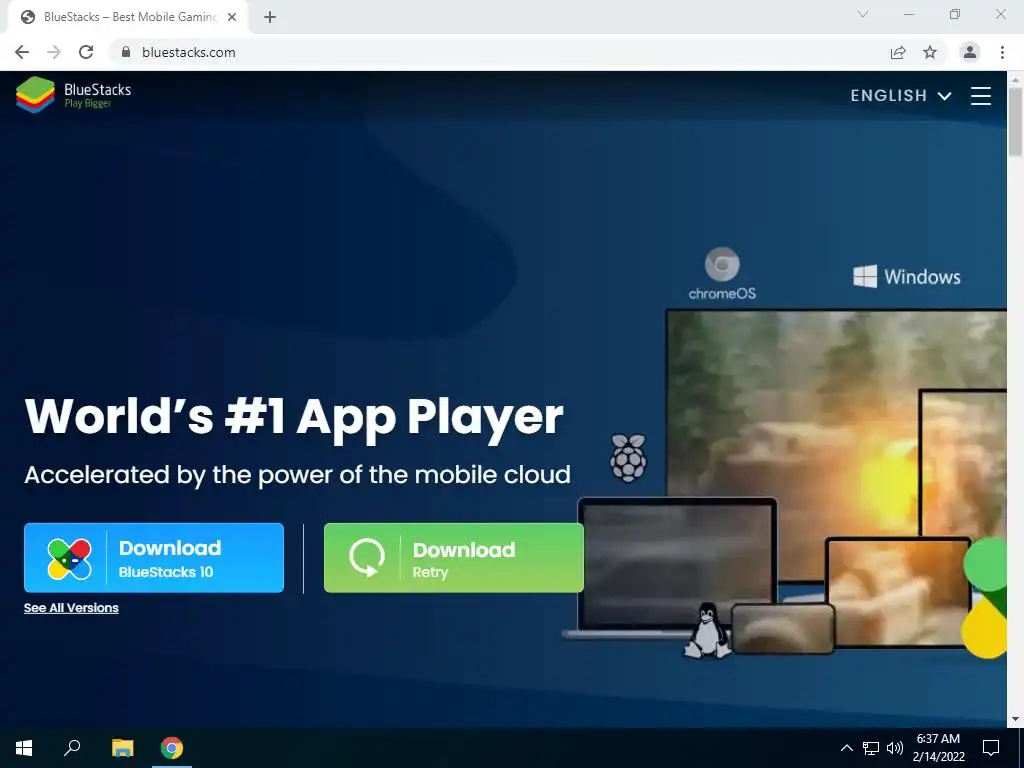Click the retry arrow icon on the green button

(x=366, y=557)
